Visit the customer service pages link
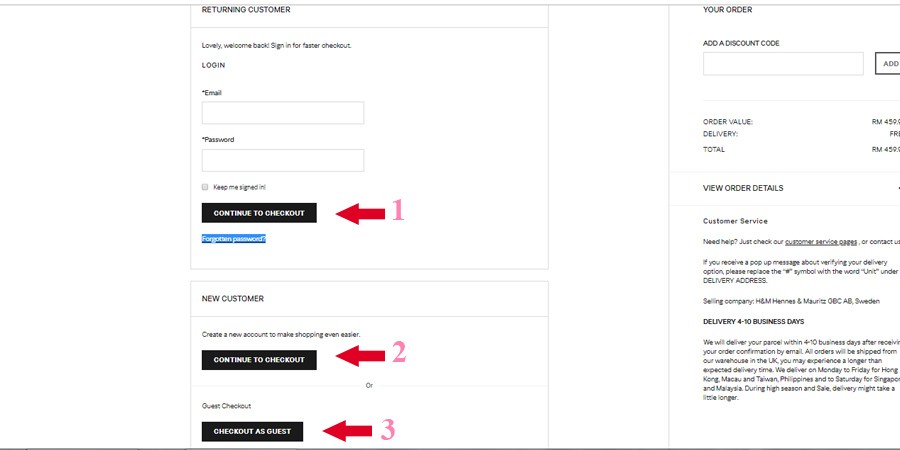 point(821,242)
